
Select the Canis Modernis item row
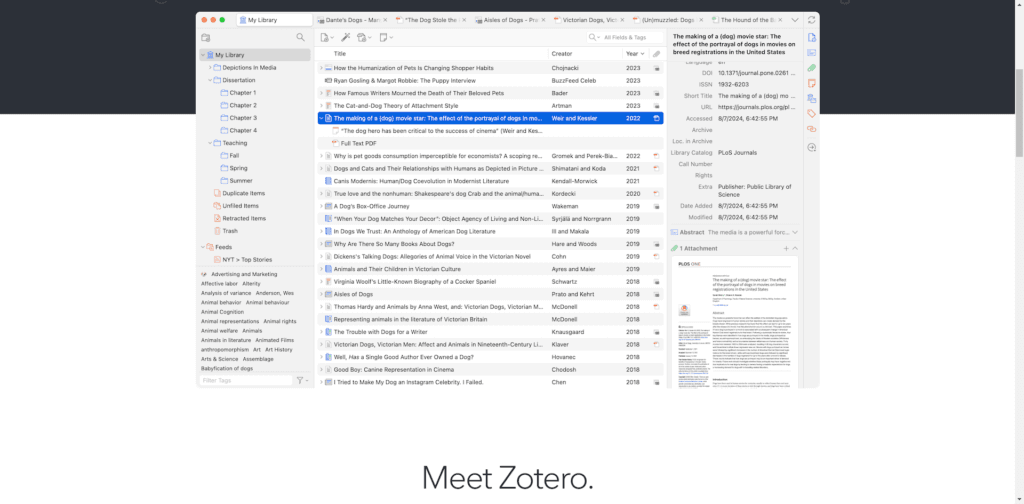click(x=490, y=181)
